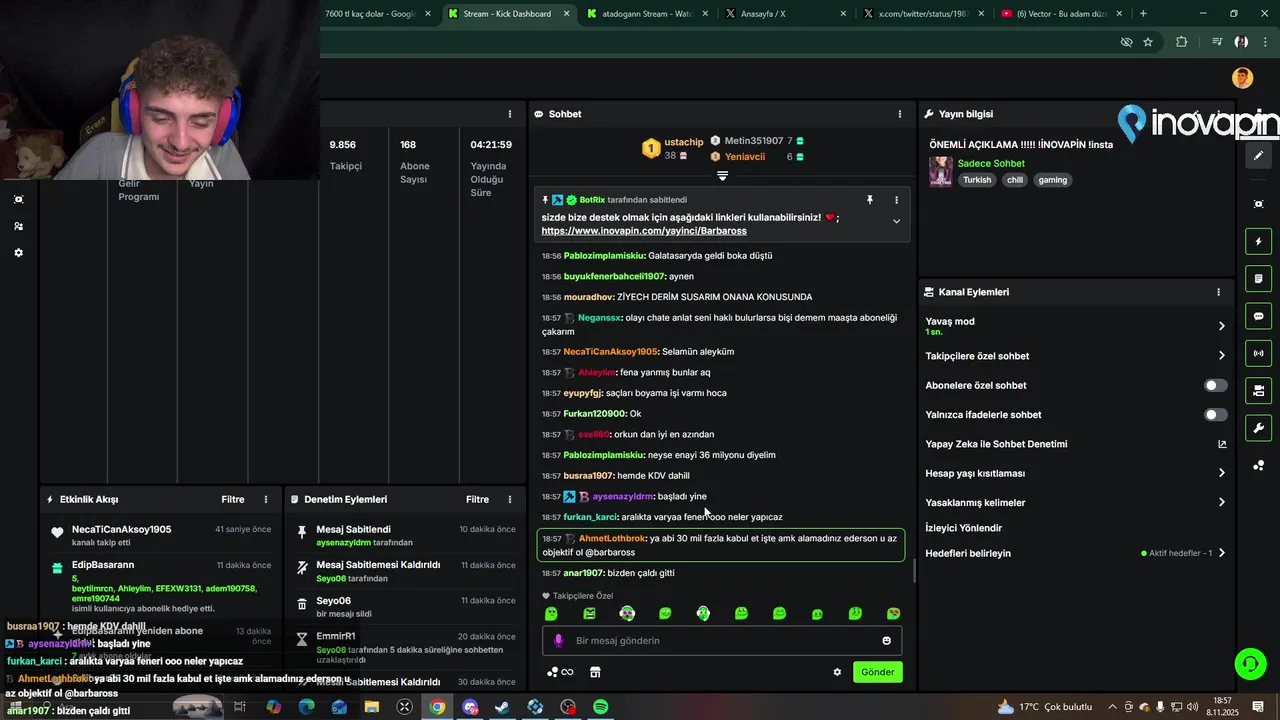Switch to the Vector YouTube tab
Image resolution: width=1280 pixels, height=720 pixels.
click(x=1062, y=14)
